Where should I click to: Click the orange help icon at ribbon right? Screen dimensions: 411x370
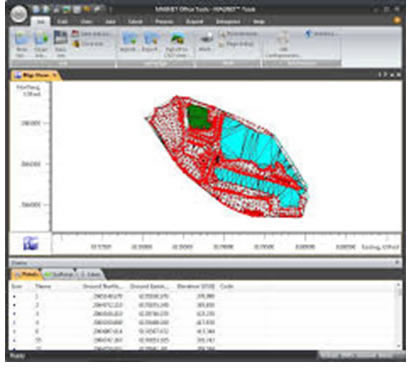click(x=396, y=20)
